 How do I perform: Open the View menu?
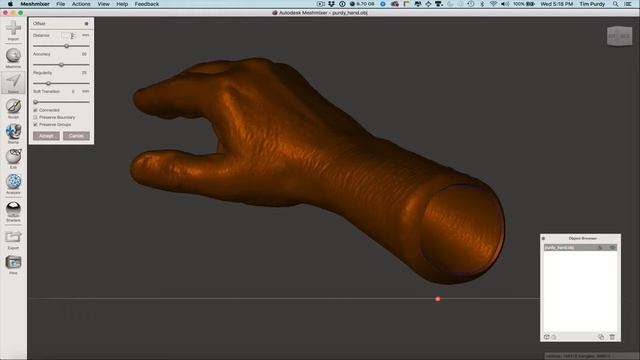(x=104, y=4)
